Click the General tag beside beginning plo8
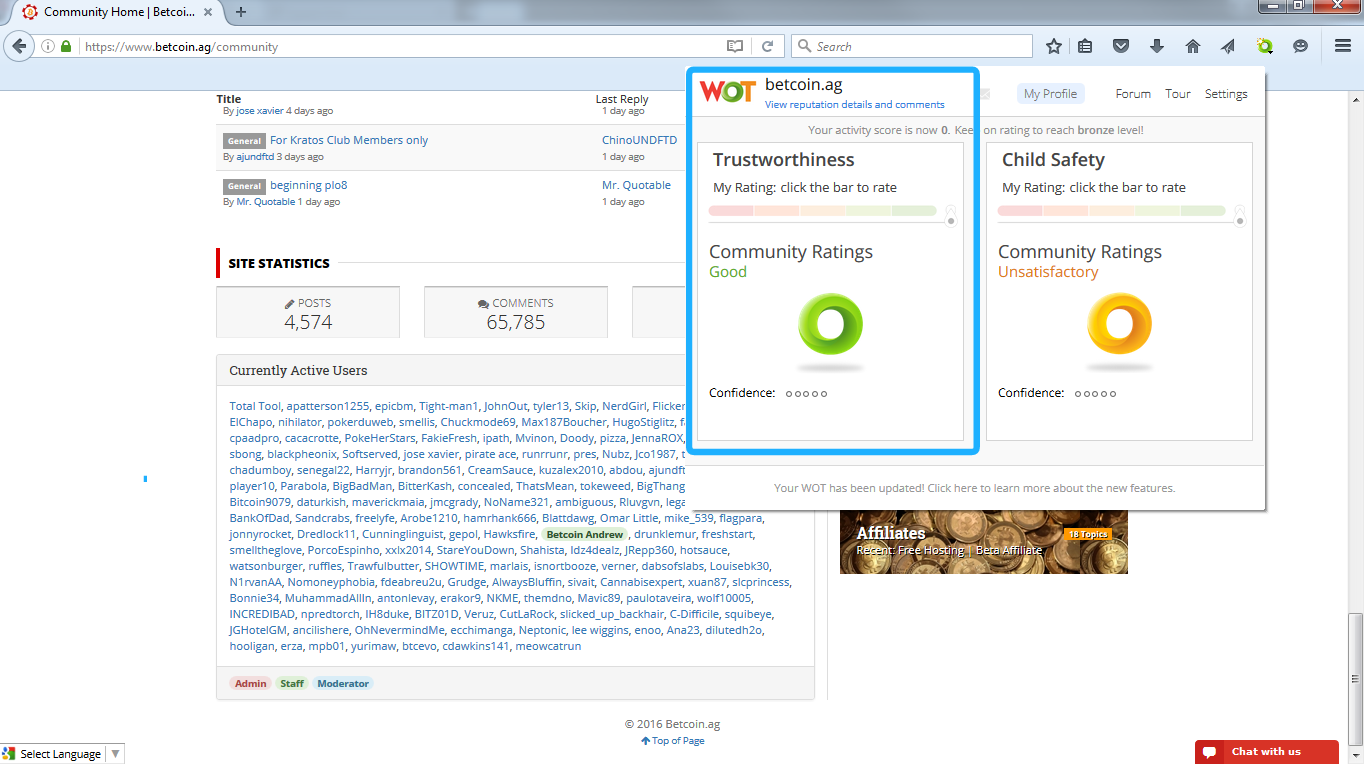The width and height of the screenshot is (1364, 764). [x=244, y=186]
